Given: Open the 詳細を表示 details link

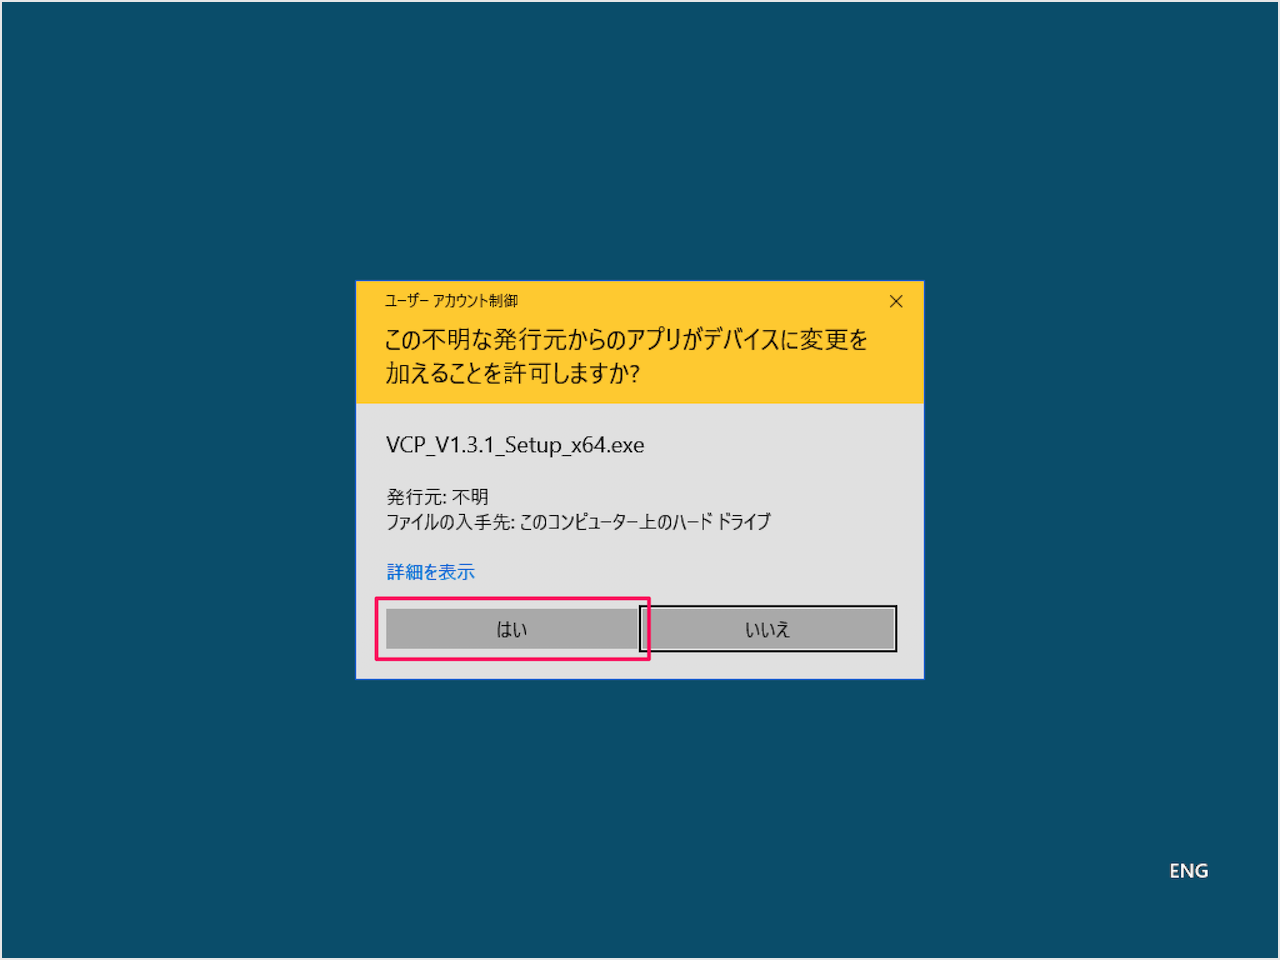Looking at the screenshot, I should [431, 572].
